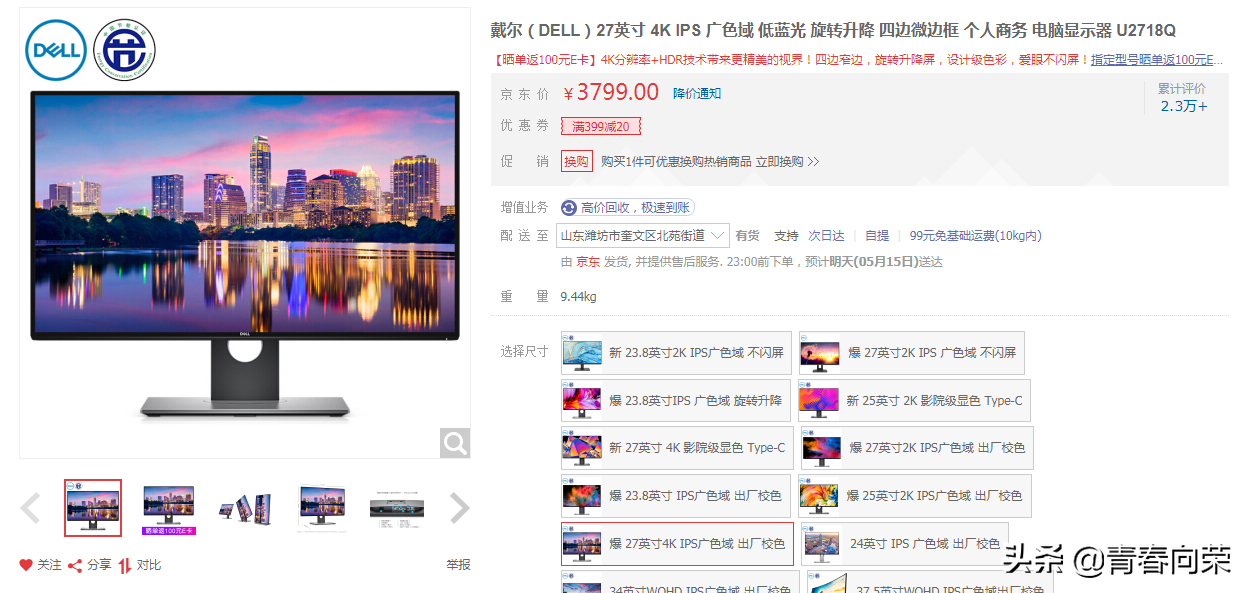This screenshot has height=593, width=1249.
Task: Go to previous thumbnails with left arrow
Action: [30, 508]
